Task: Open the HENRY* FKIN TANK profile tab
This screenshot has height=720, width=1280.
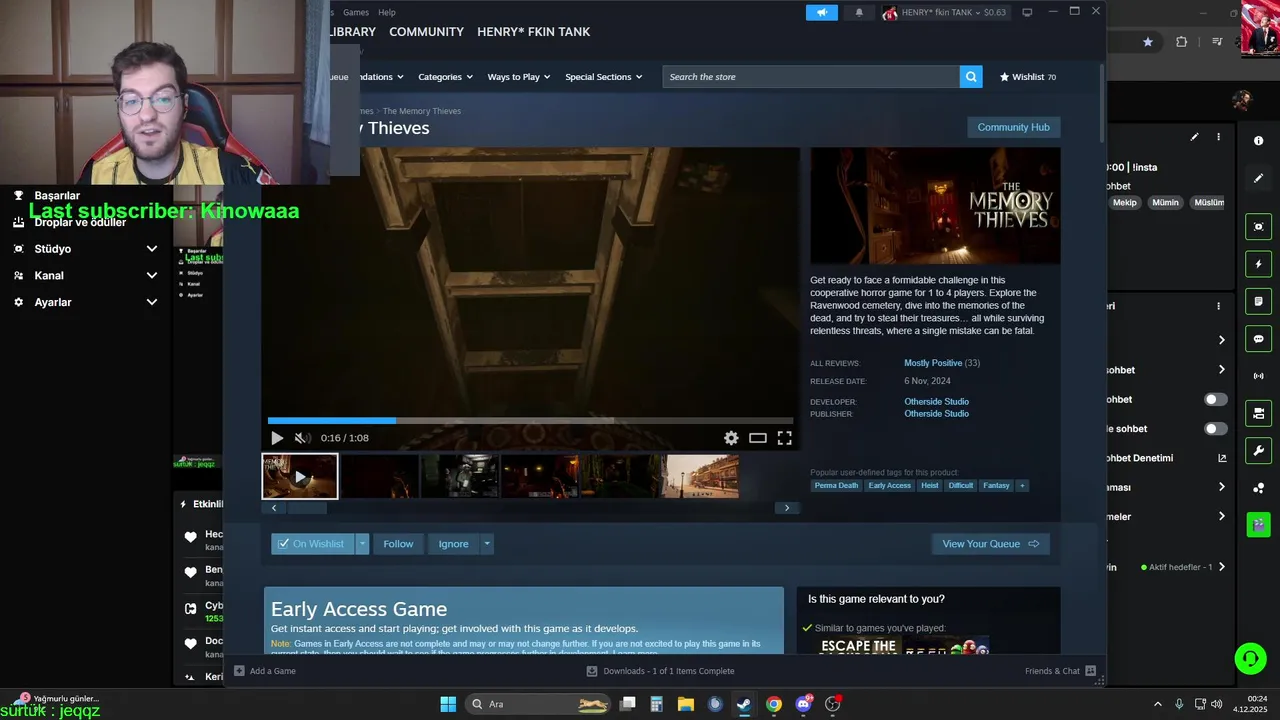Action: 533,32
